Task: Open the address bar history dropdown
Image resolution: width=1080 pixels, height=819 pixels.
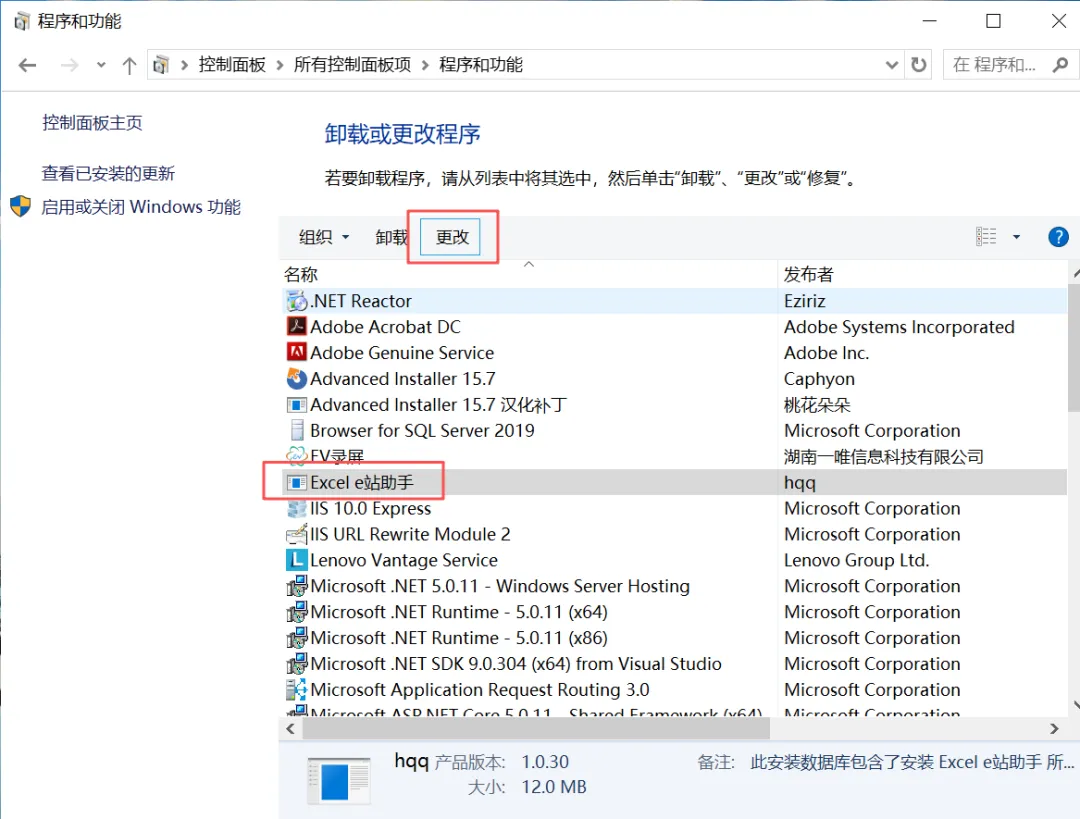Action: [x=891, y=65]
